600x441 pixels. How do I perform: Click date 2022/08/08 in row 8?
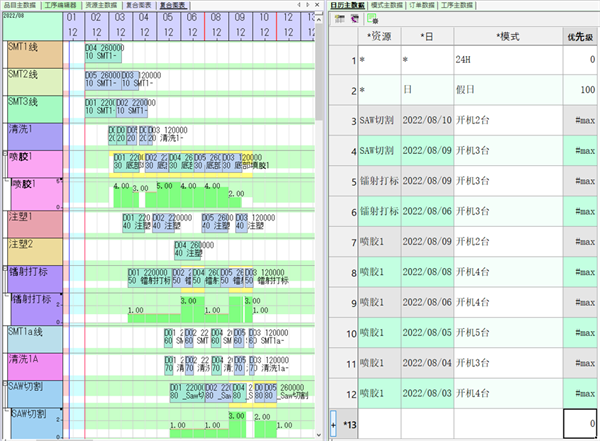pos(427,272)
